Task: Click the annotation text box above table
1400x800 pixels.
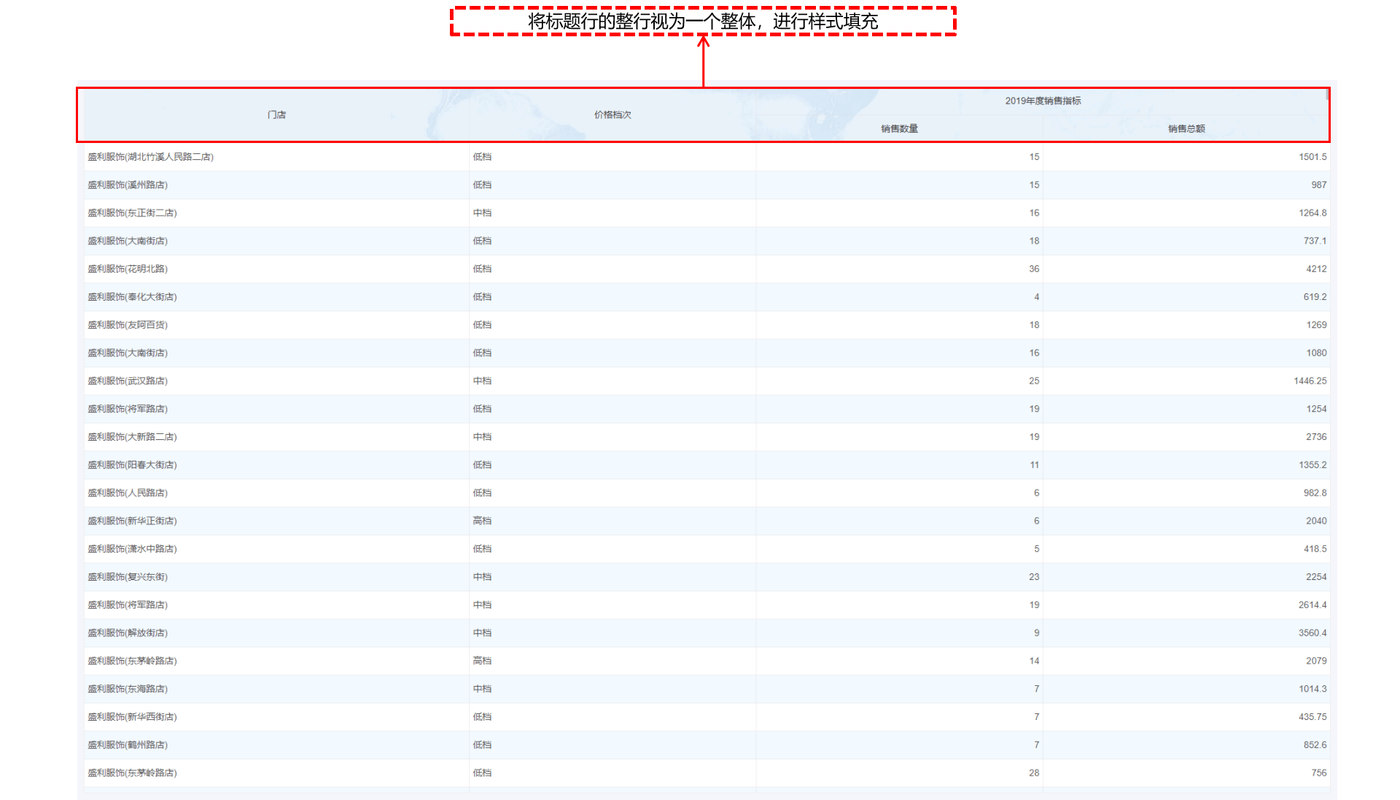Action: (x=703, y=21)
